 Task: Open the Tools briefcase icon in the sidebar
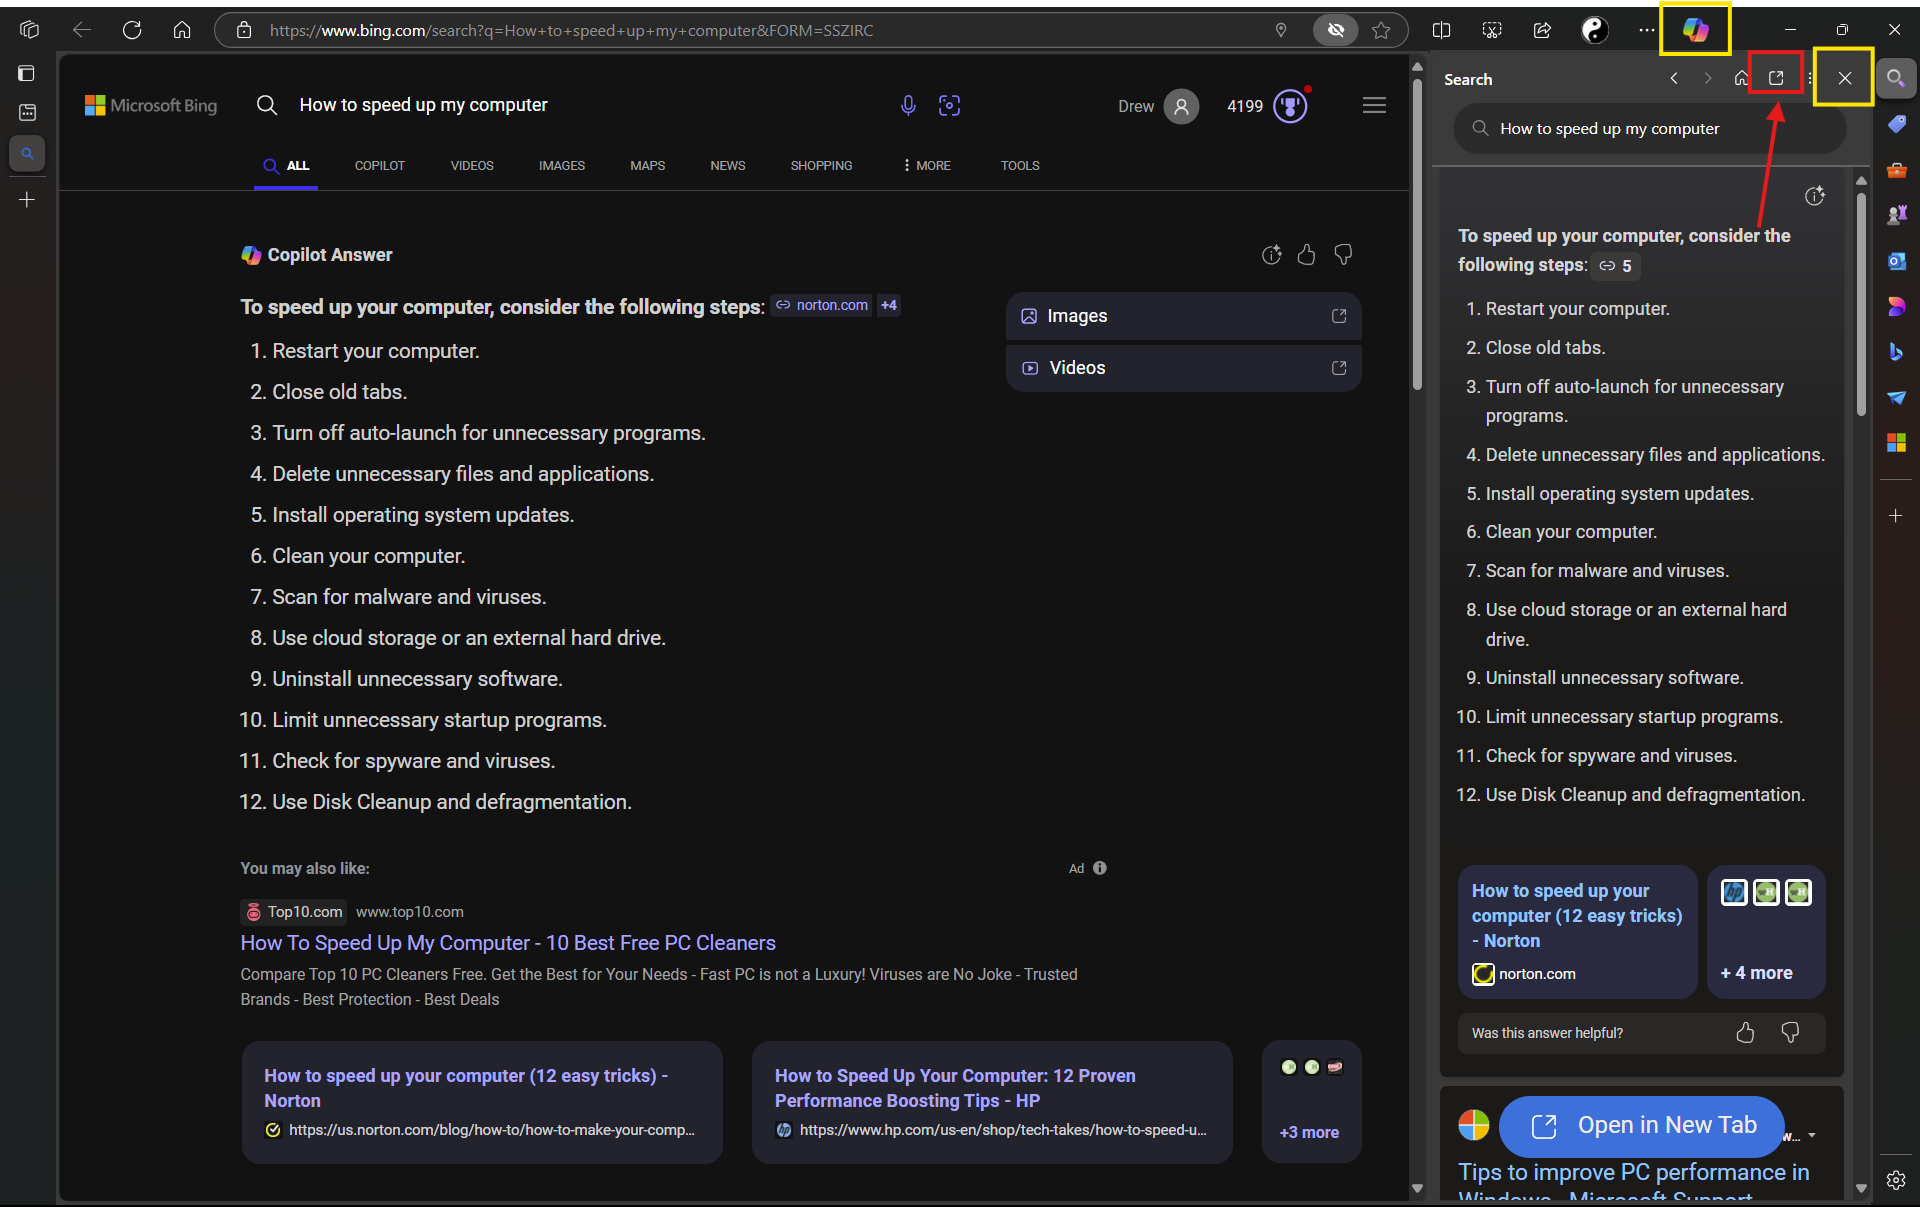click(1895, 170)
